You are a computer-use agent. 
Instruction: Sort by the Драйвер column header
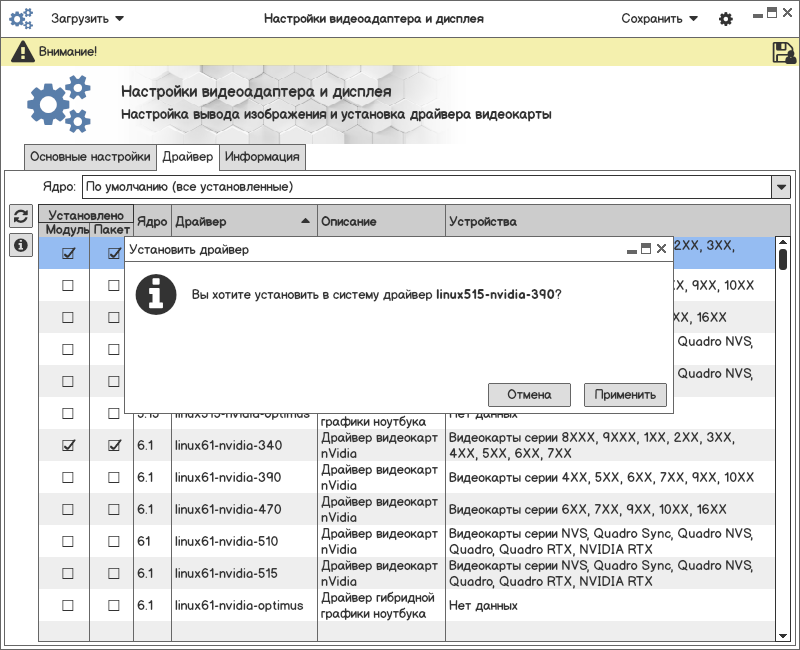(242, 221)
